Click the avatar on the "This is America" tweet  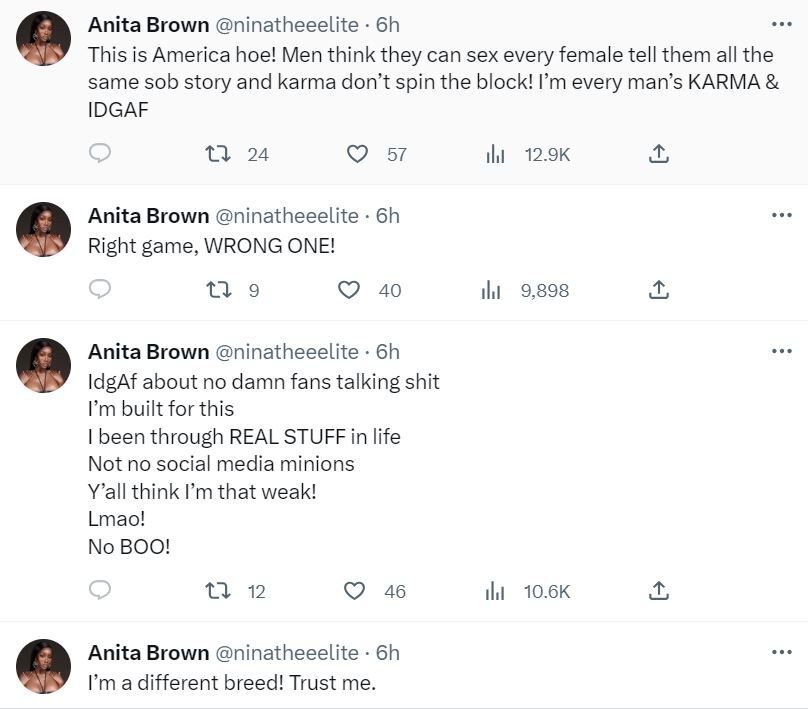click(x=44, y=38)
